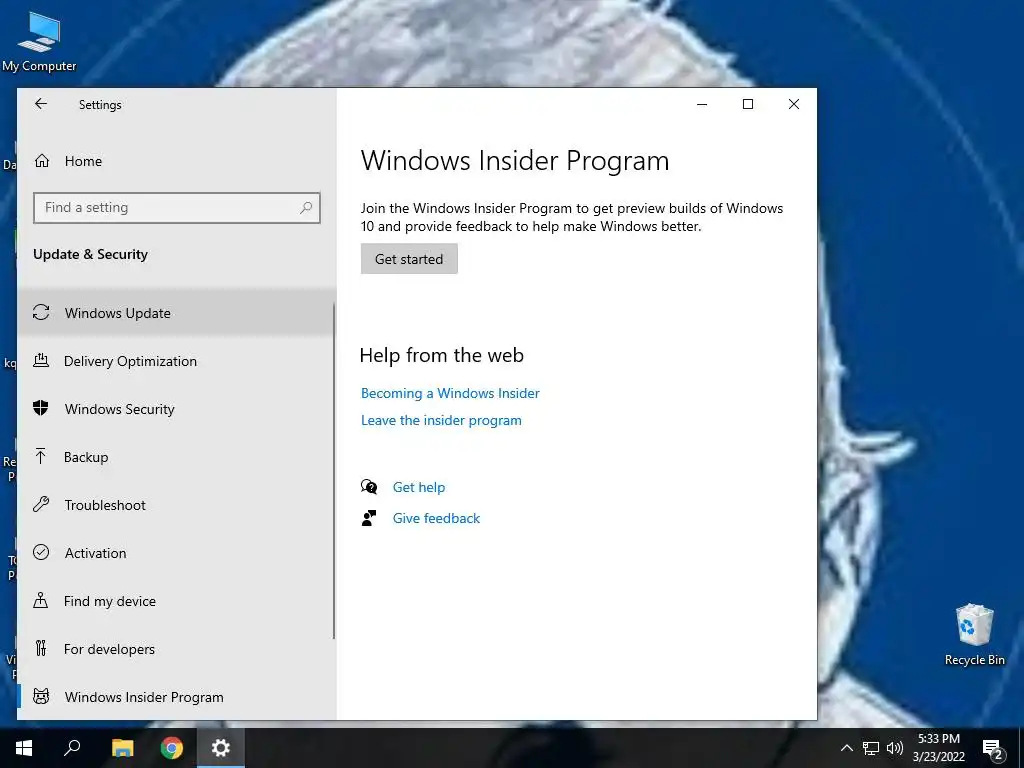Open Windows Security section
Screen dimensions: 1024x768
176,409
